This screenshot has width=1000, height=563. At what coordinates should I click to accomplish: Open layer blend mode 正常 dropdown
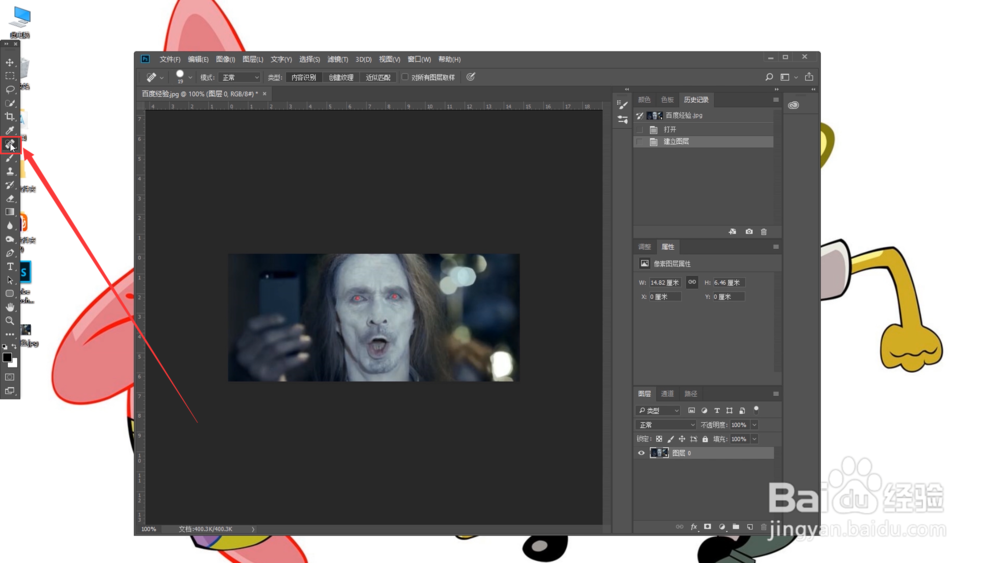[666, 425]
